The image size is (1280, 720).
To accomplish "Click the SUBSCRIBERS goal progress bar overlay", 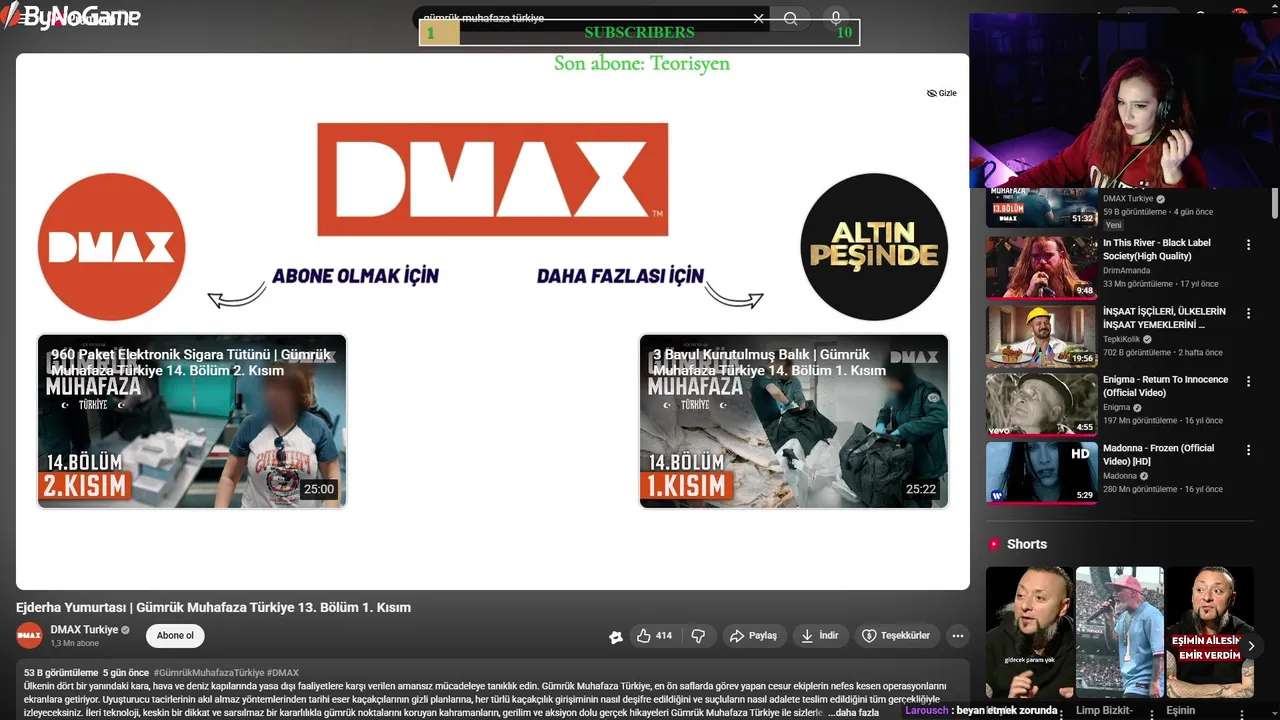I will tap(639, 32).
